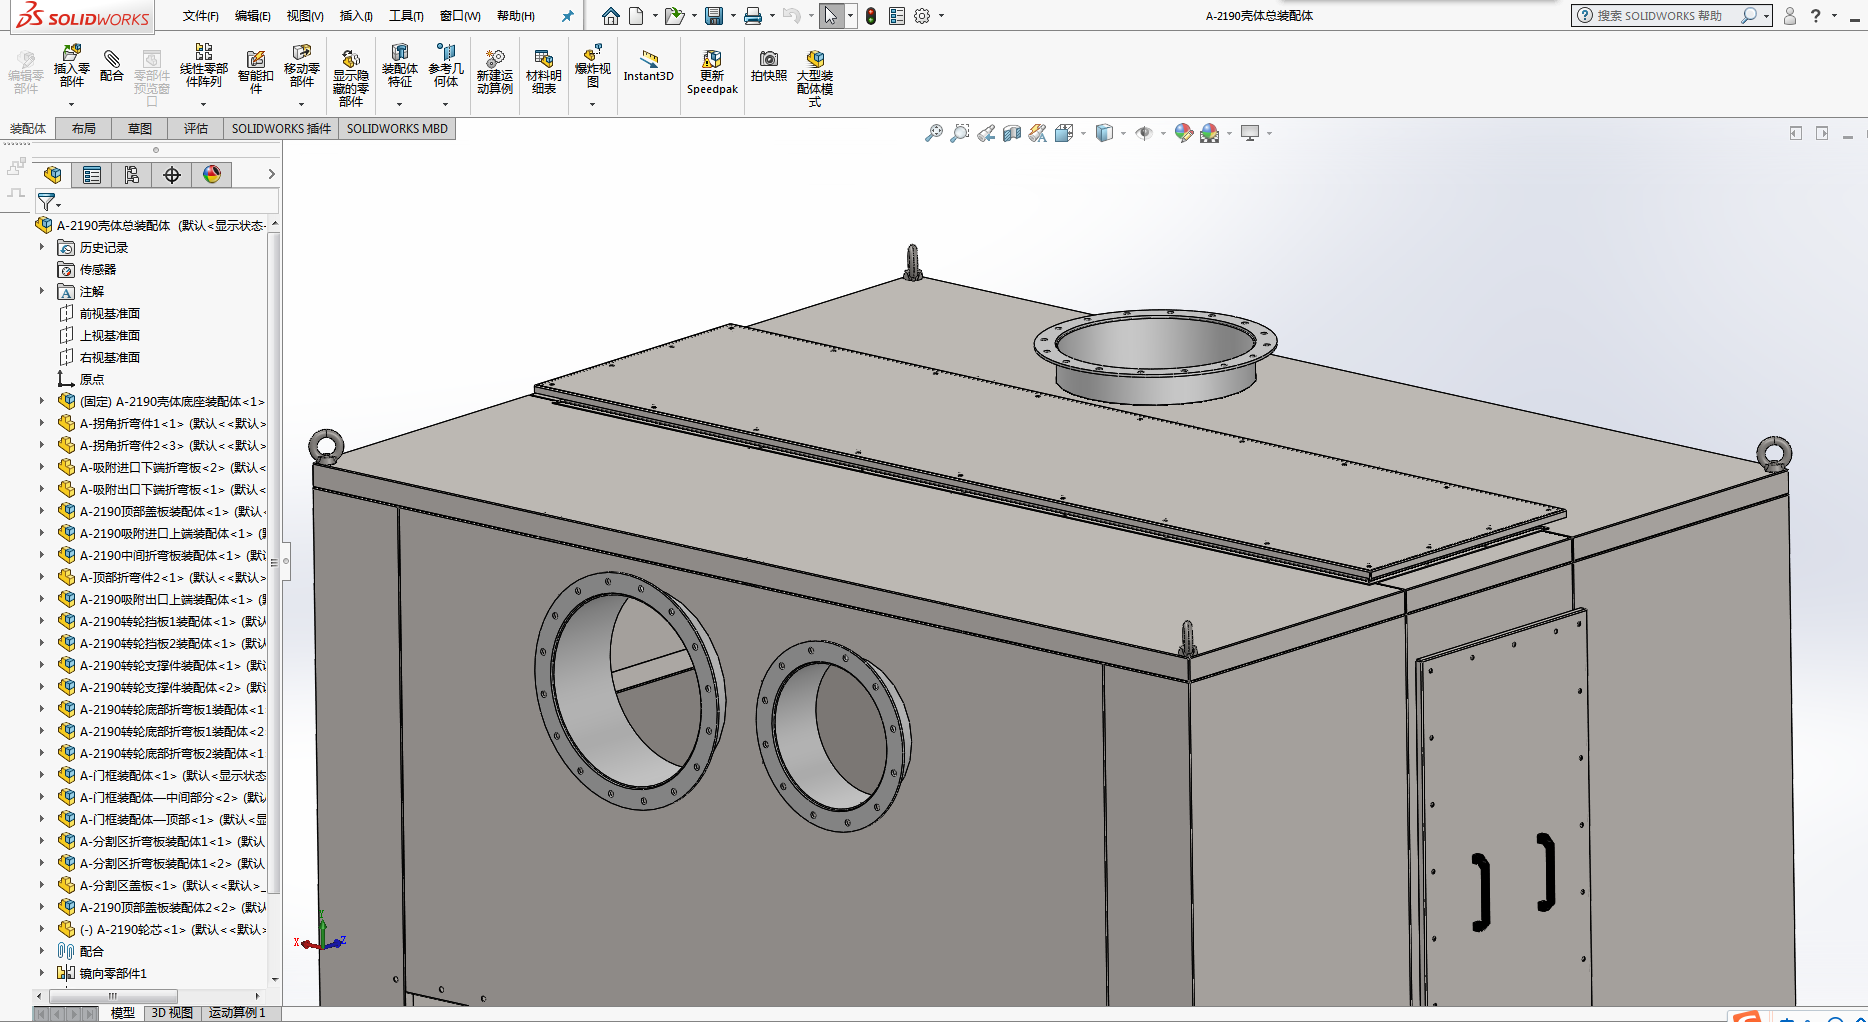Image resolution: width=1868 pixels, height=1022 pixels.
Task: Click the Zoom to Fit magnifier icon
Action: 933,133
